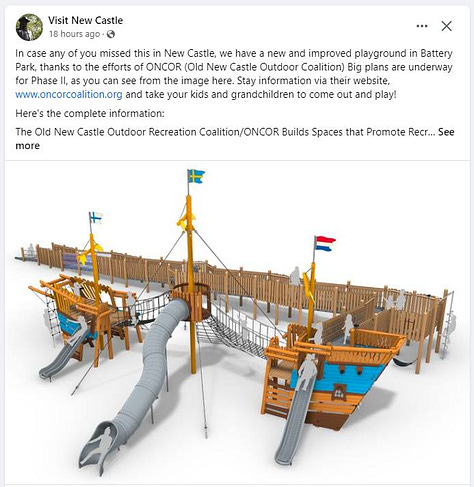The height and width of the screenshot is (487, 474).
Task: Click the paragraph starting "In case any of you"
Action: pos(234,74)
